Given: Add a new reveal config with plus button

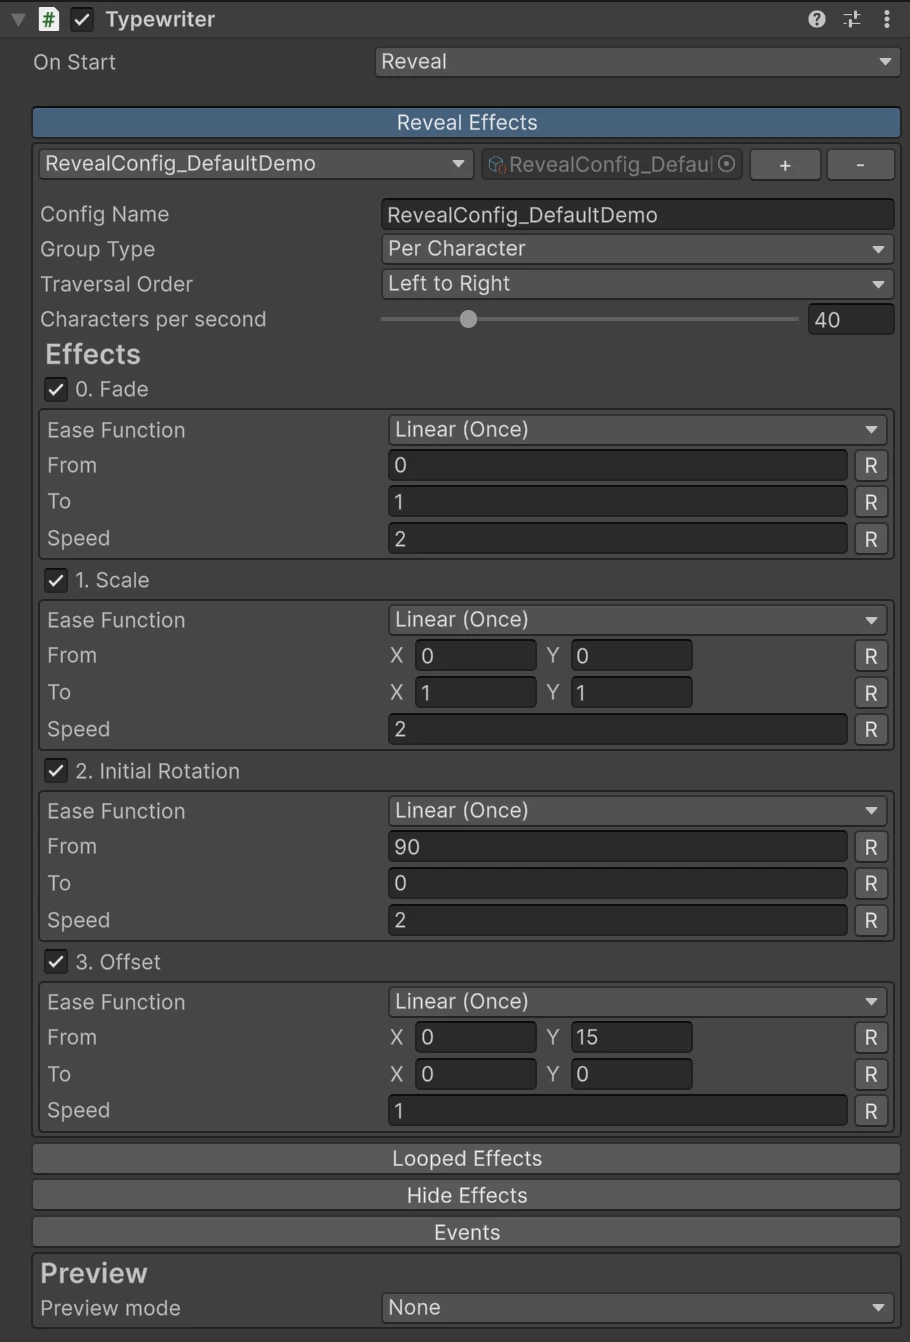Looking at the screenshot, I should point(785,165).
